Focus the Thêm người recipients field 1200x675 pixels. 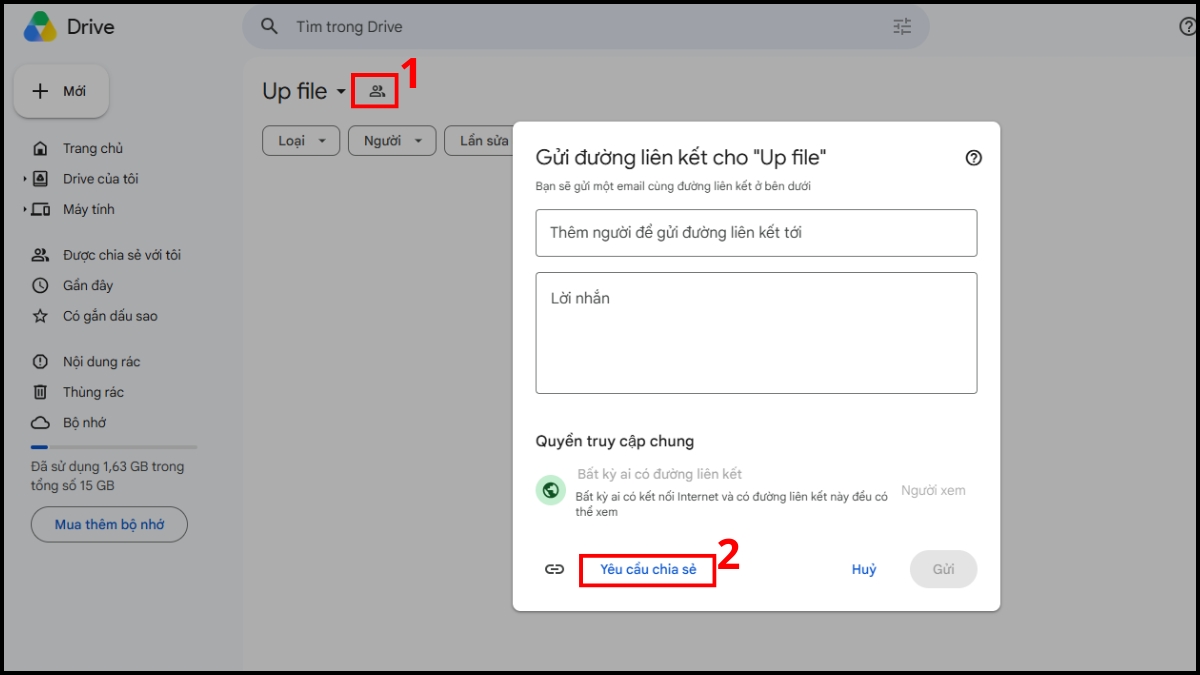click(756, 233)
